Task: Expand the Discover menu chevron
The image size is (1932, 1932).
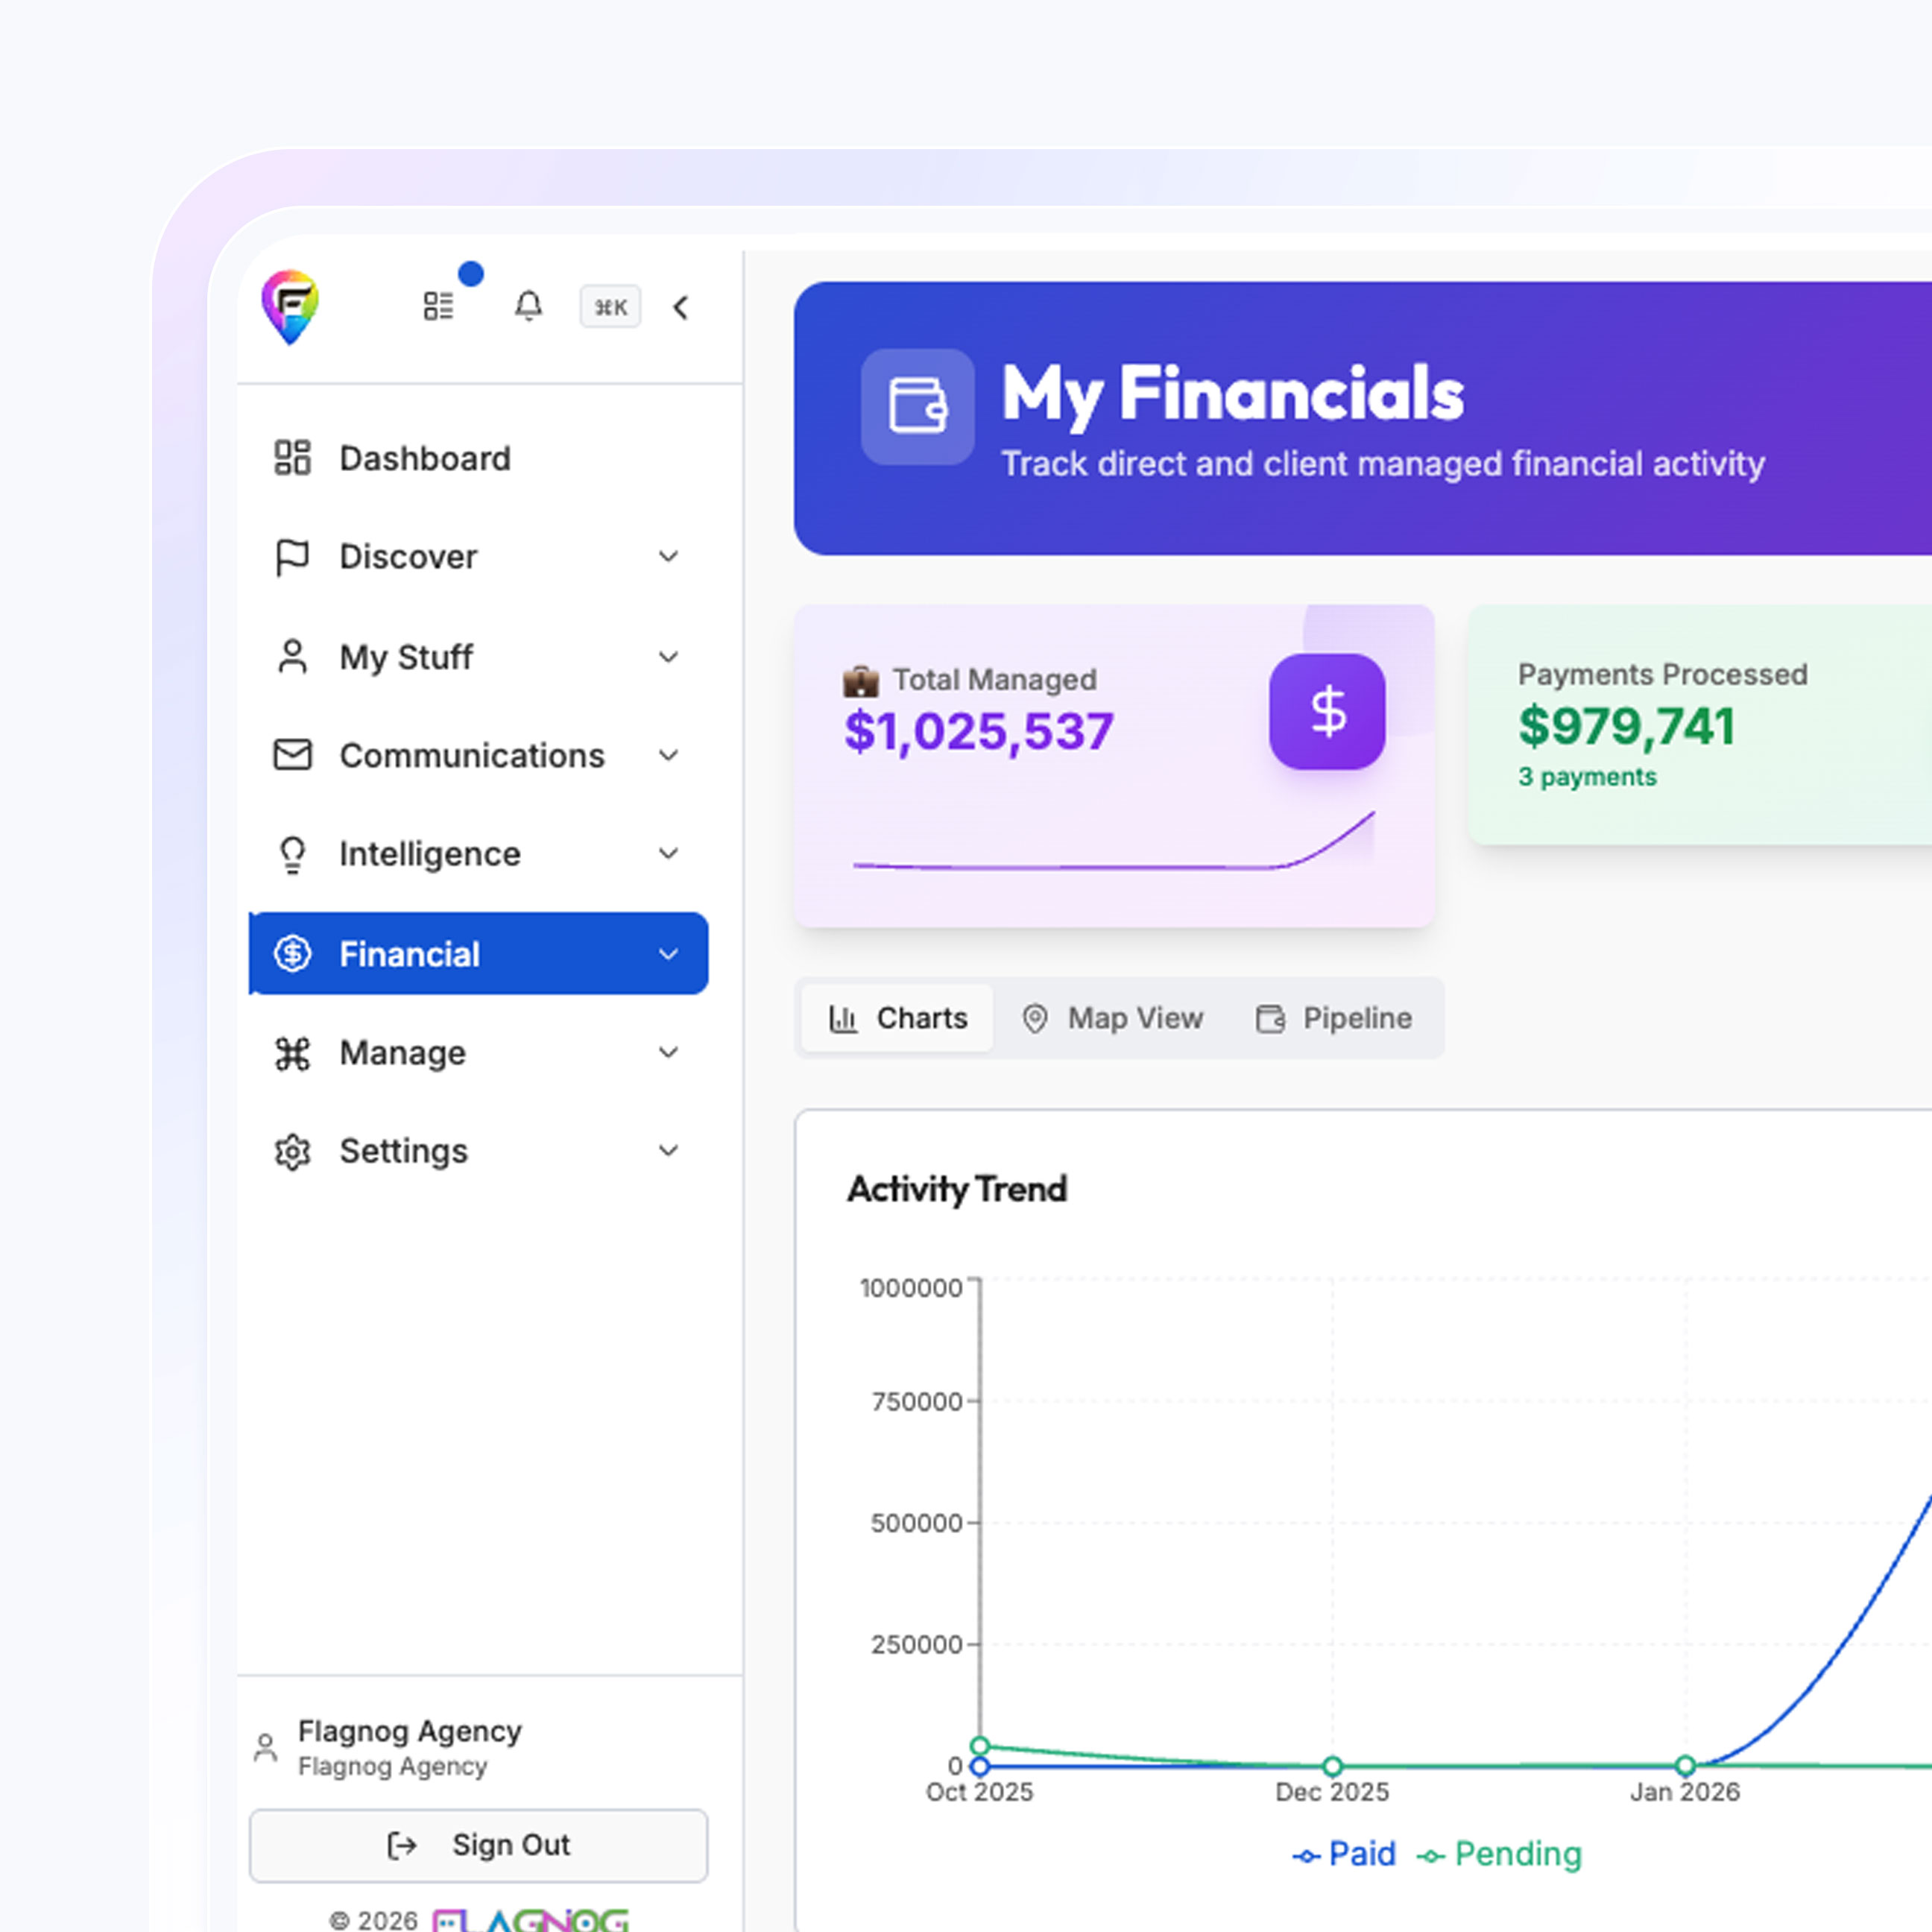Action: (668, 557)
